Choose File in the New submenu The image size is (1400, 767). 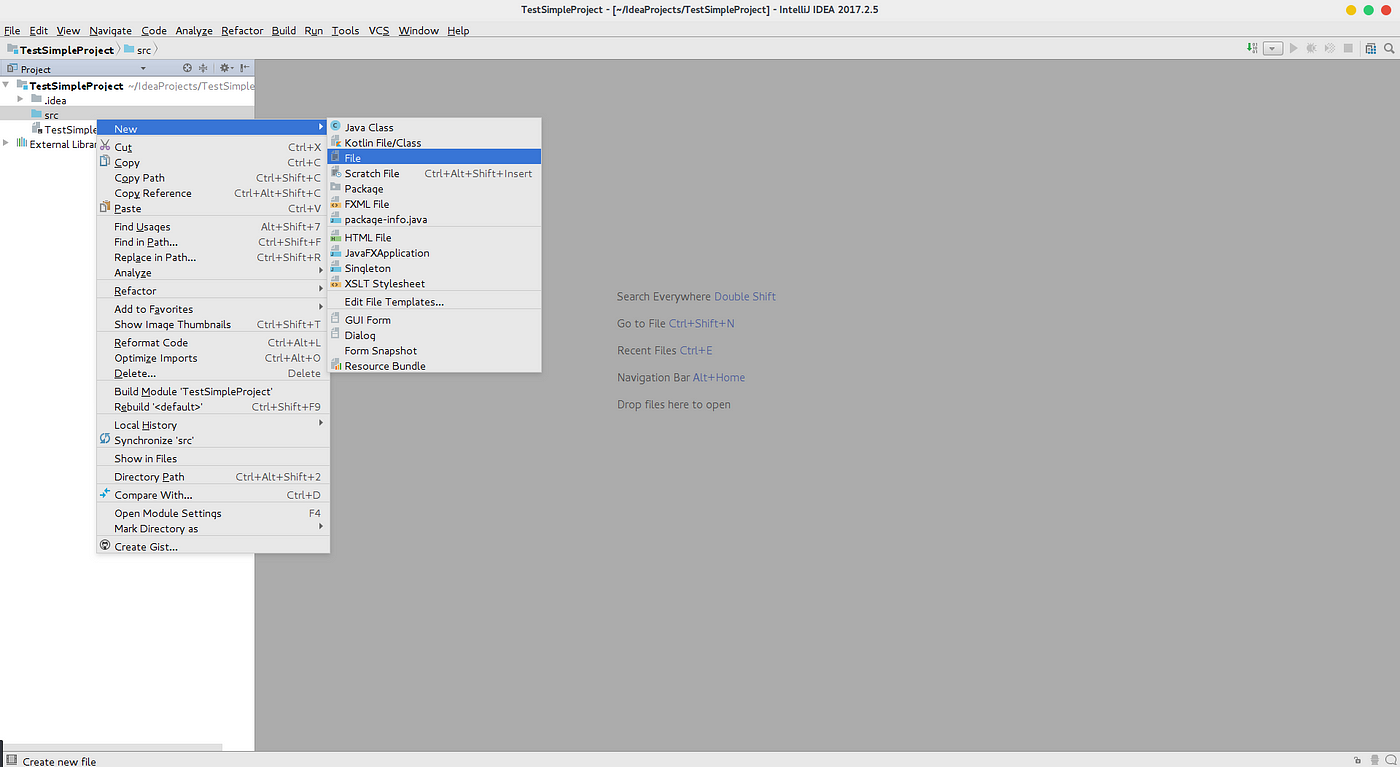[434, 158]
